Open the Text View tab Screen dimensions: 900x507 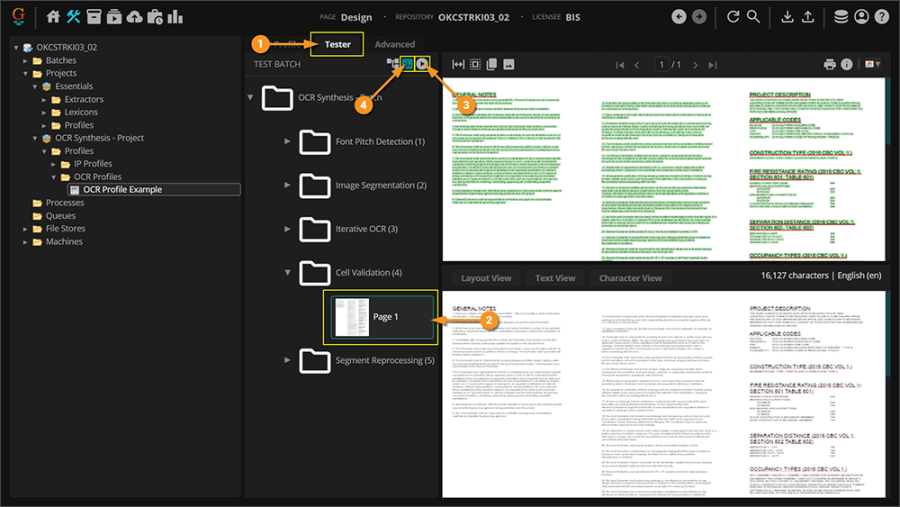click(555, 278)
